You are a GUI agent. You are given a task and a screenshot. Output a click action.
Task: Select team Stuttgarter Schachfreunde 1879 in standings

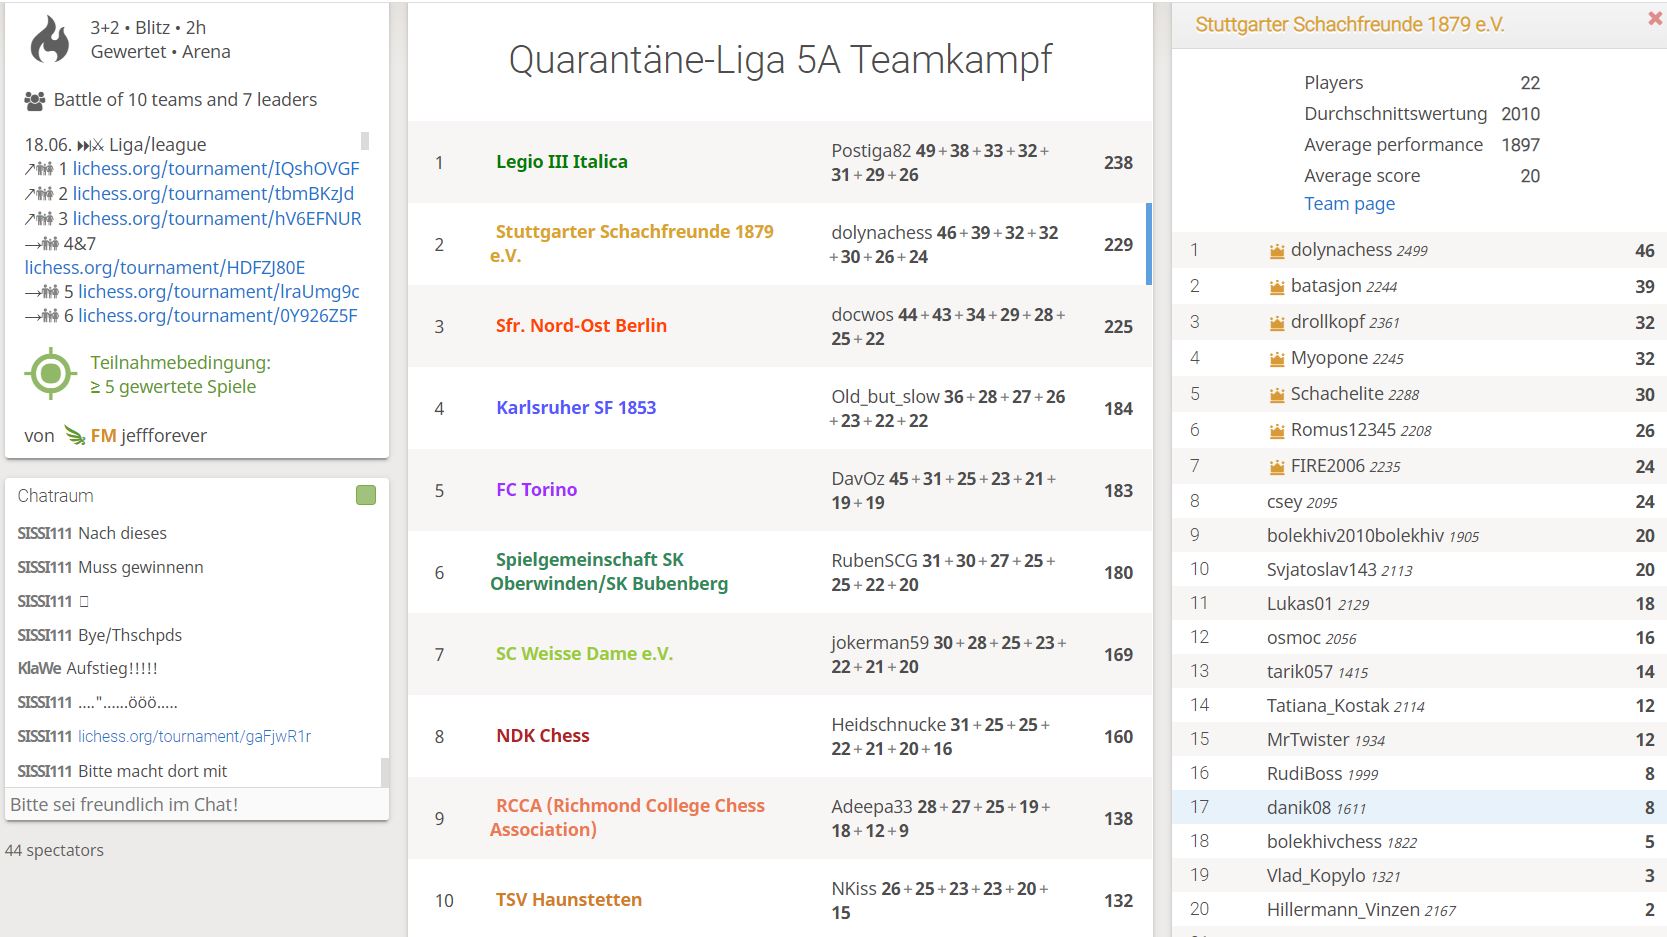tap(632, 244)
